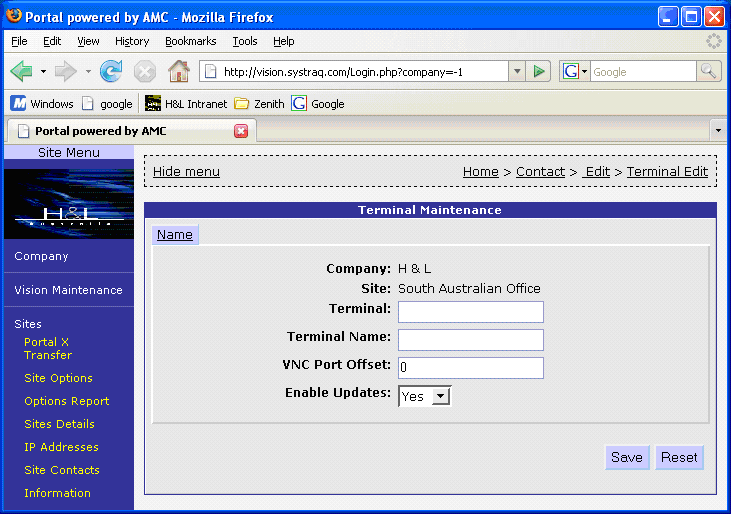
Task: Expand the URL history dropdown arrow
Action: pyautogui.click(x=516, y=71)
